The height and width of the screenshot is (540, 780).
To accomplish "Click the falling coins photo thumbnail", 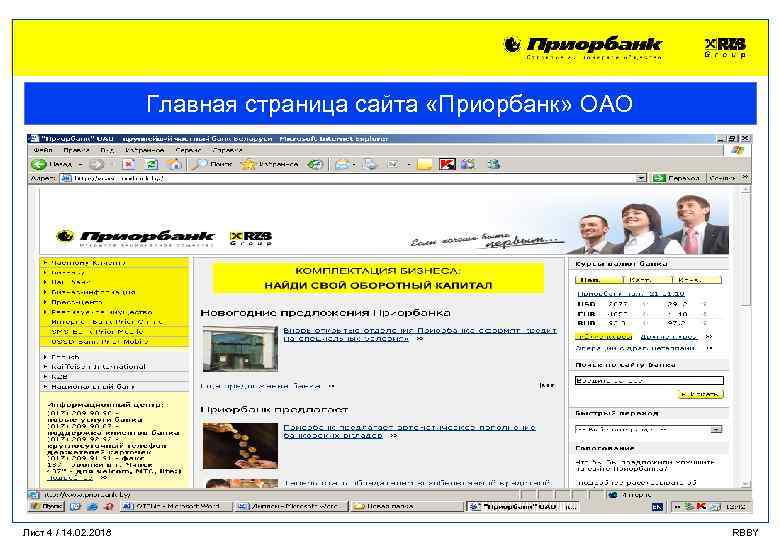I will point(240,446).
